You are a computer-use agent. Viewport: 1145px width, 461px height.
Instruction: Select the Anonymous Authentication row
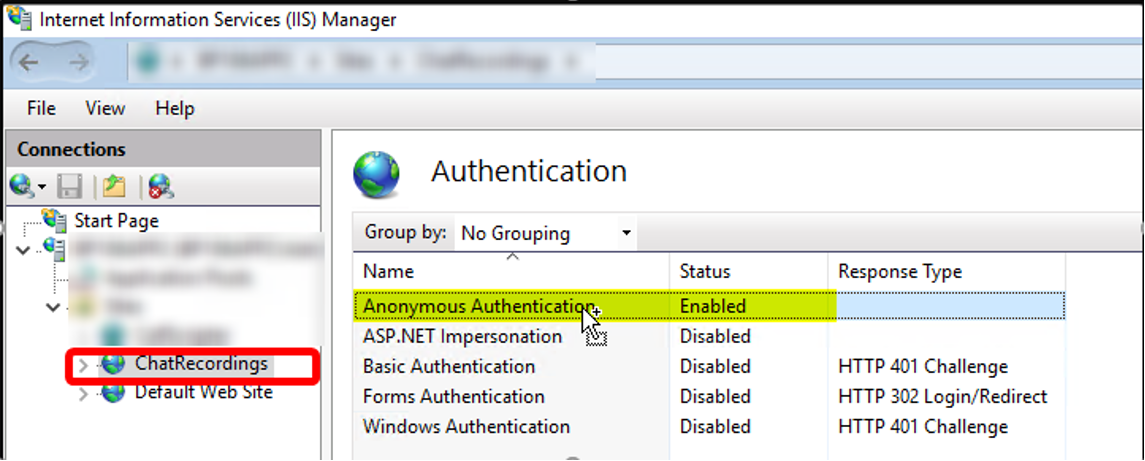pyautogui.click(x=709, y=306)
